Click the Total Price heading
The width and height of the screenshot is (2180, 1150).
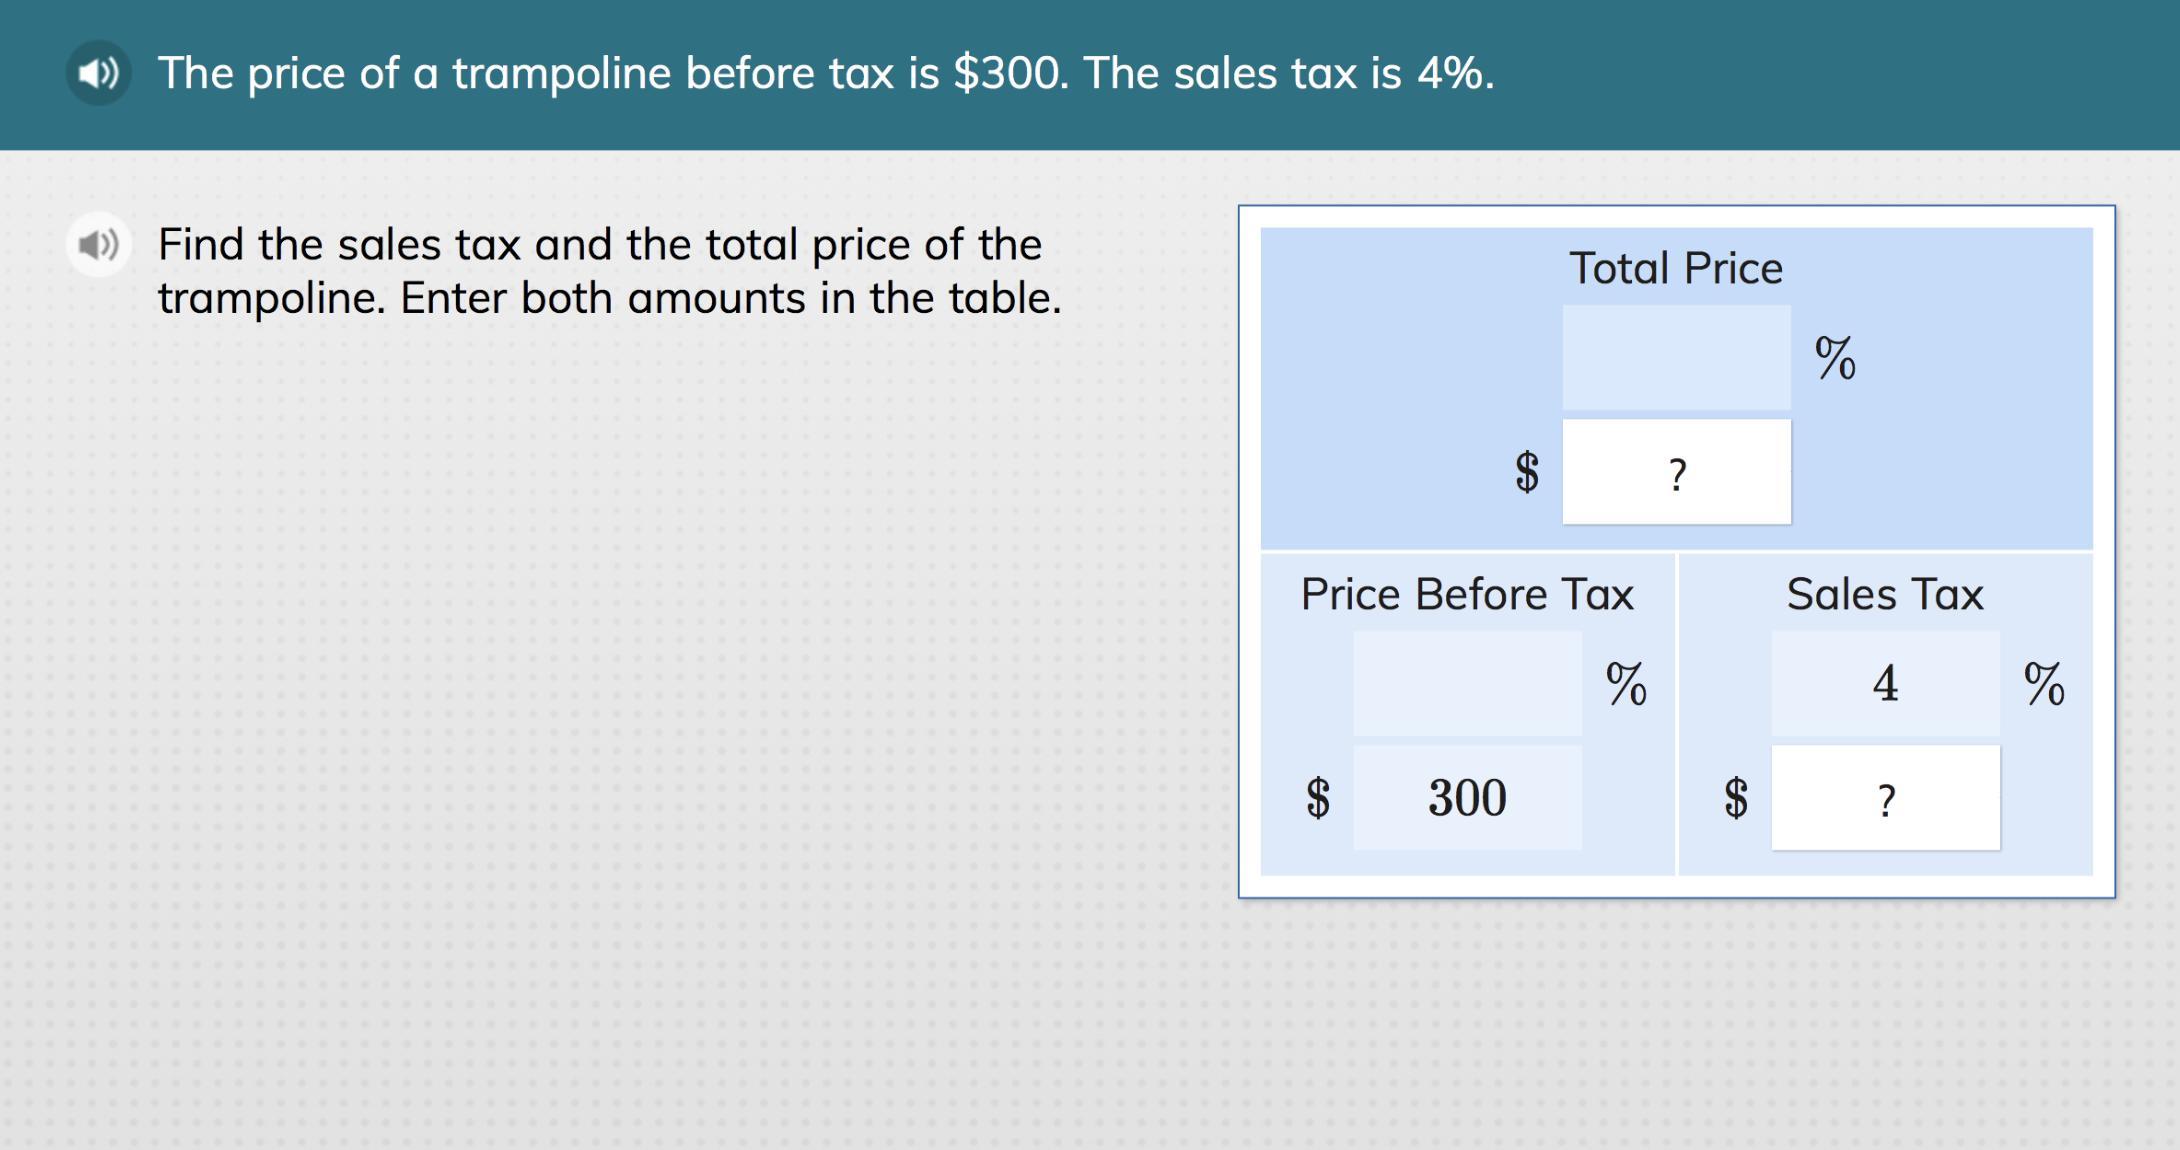pyautogui.click(x=1676, y=268)
